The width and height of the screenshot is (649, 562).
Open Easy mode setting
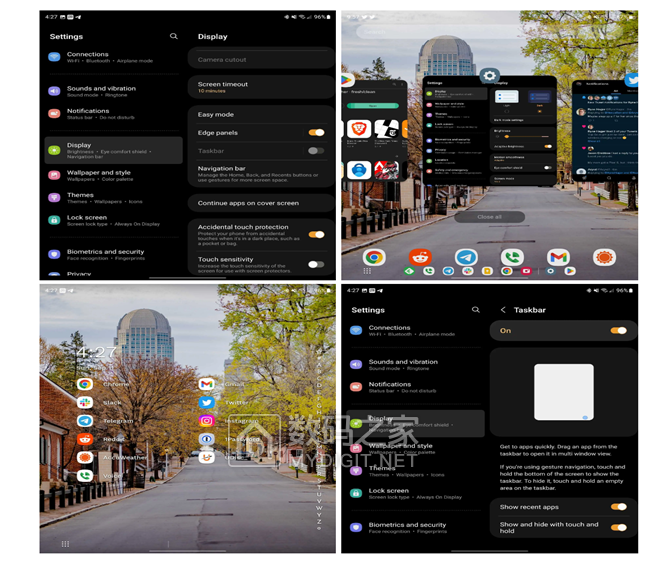point(261,114)
